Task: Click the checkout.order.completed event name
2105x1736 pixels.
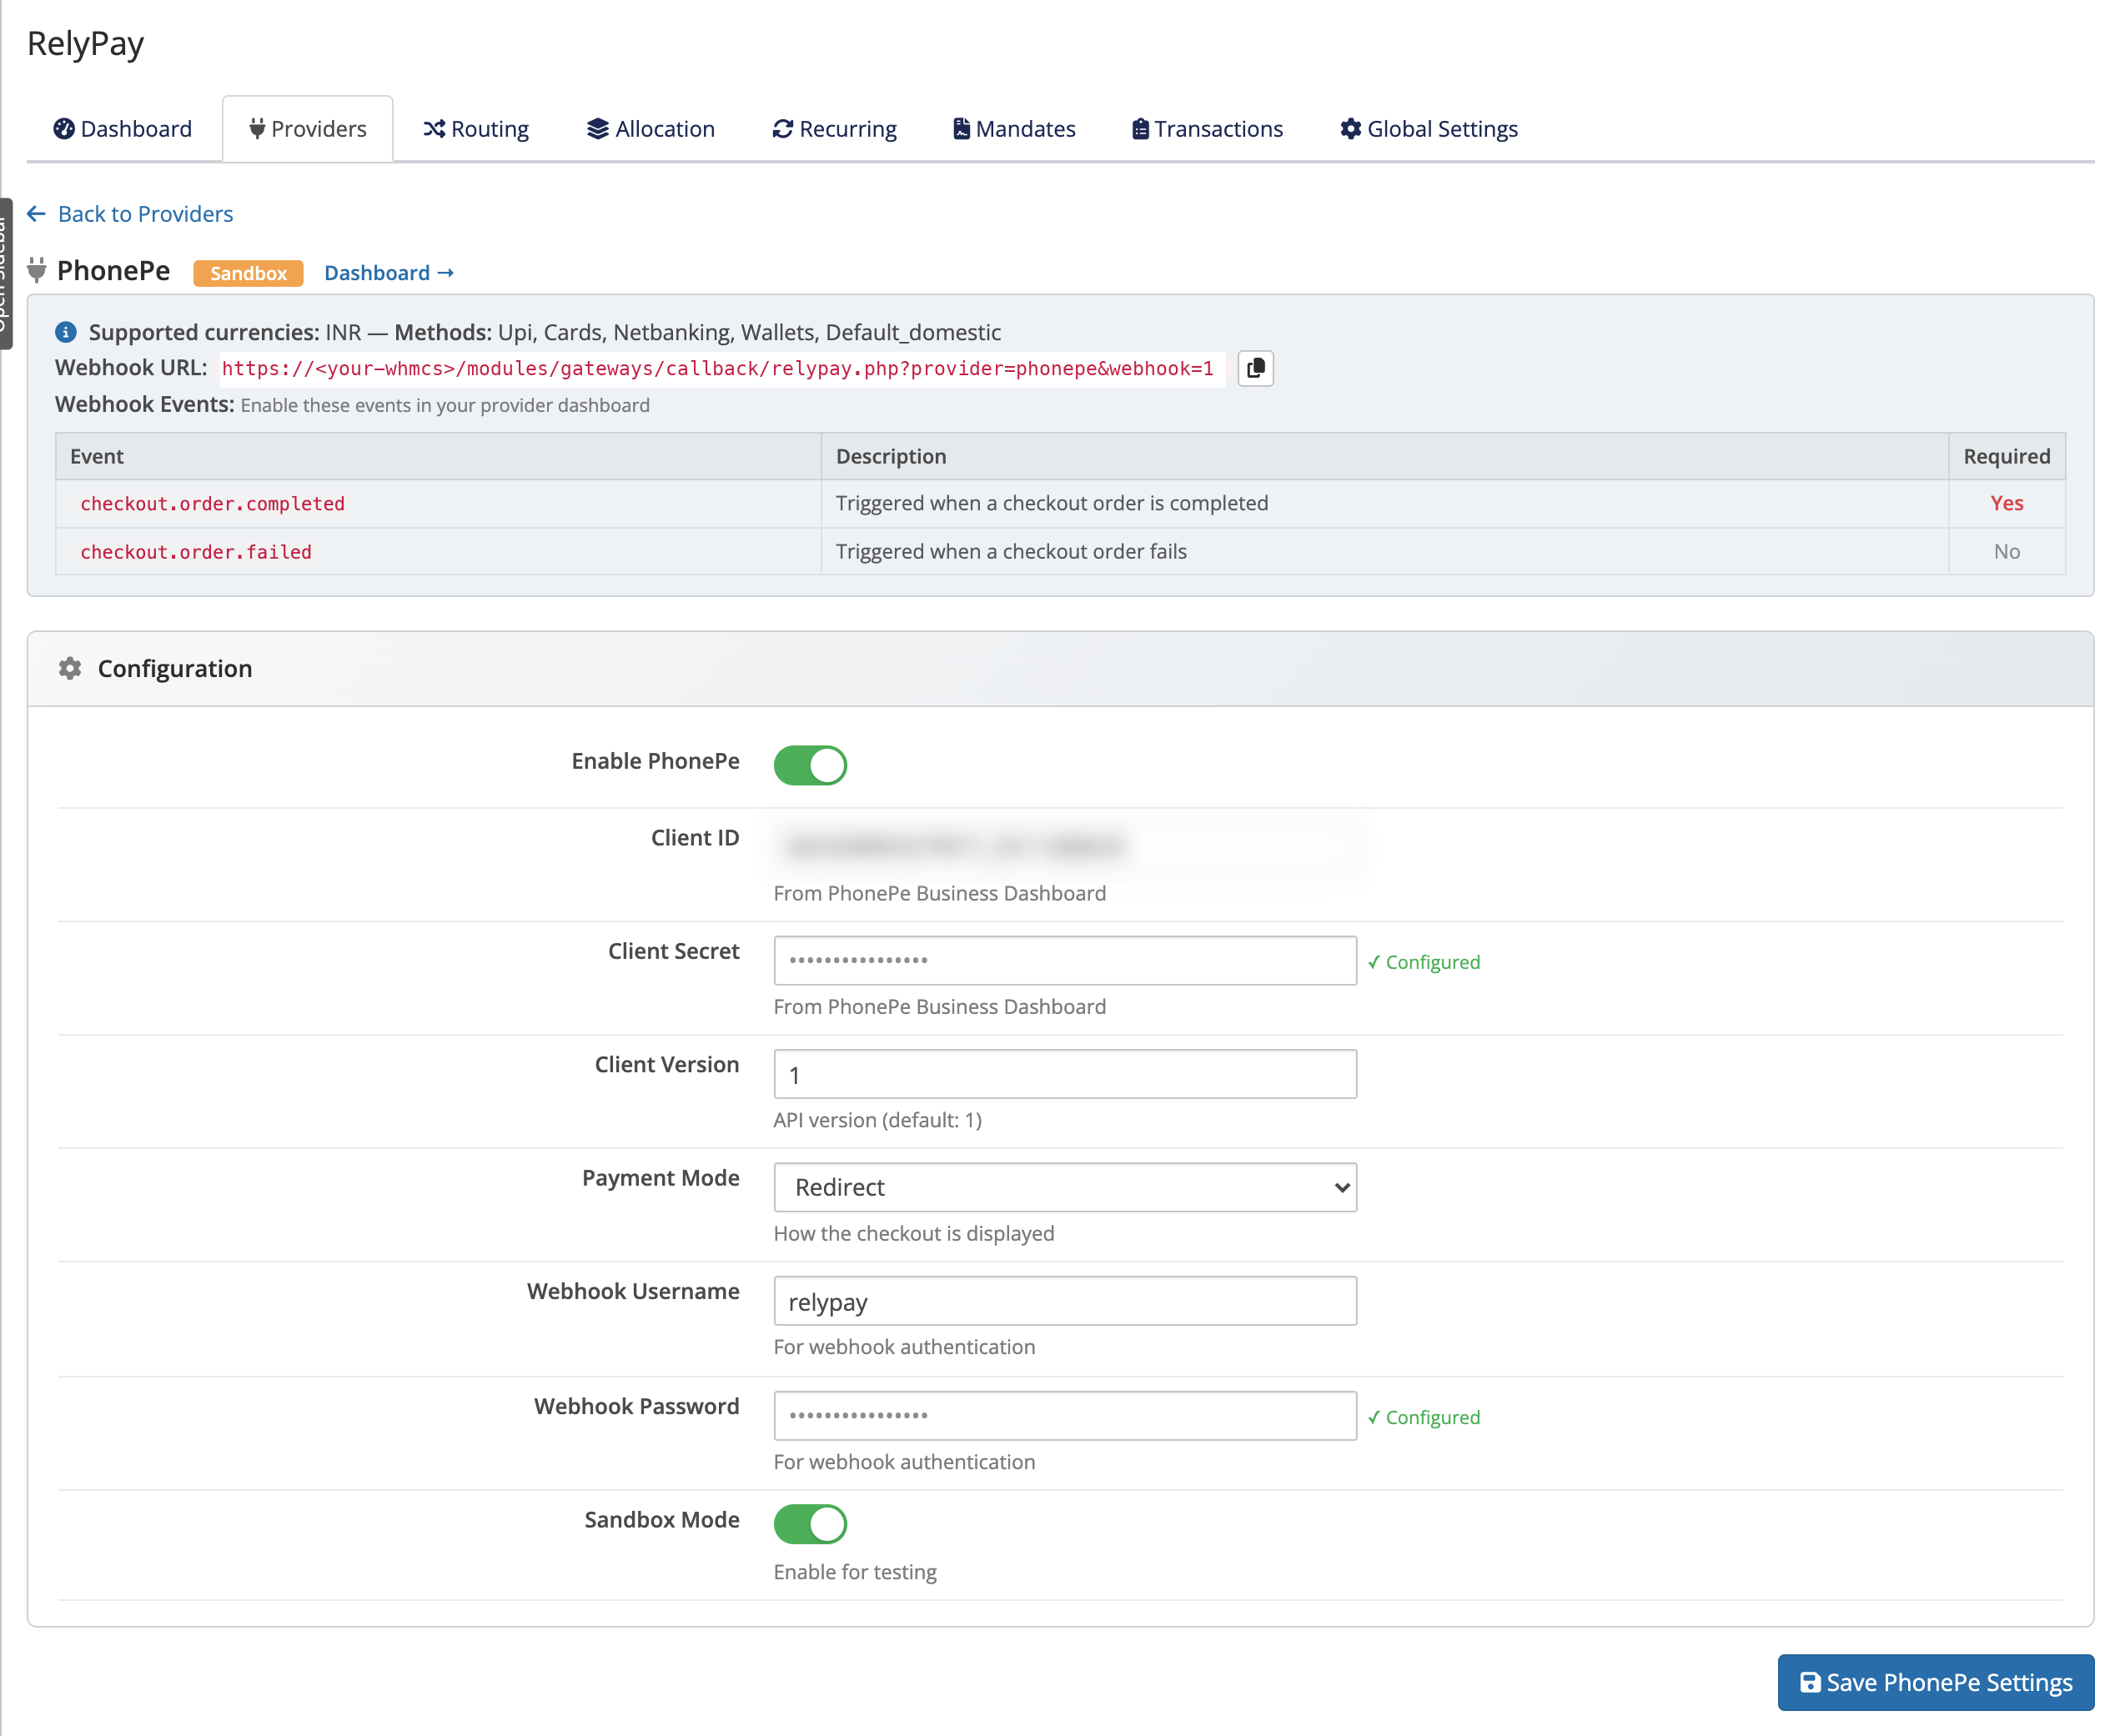Action: click(212, 504)
